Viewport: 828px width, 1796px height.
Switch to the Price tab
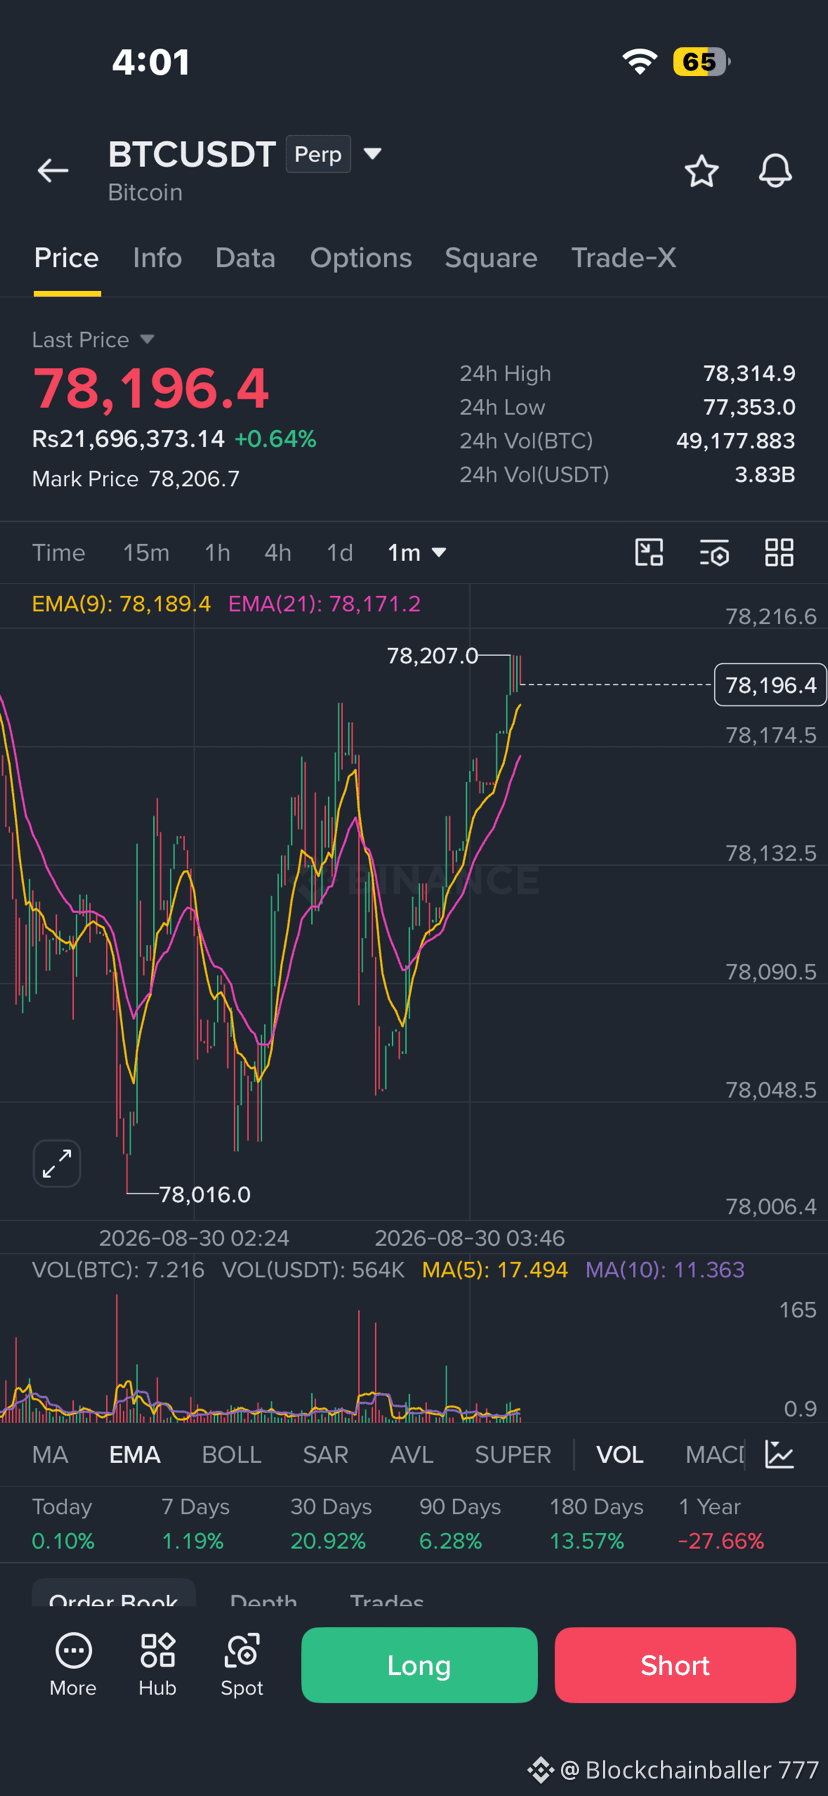pyautogui.click(x=67, y=258)
